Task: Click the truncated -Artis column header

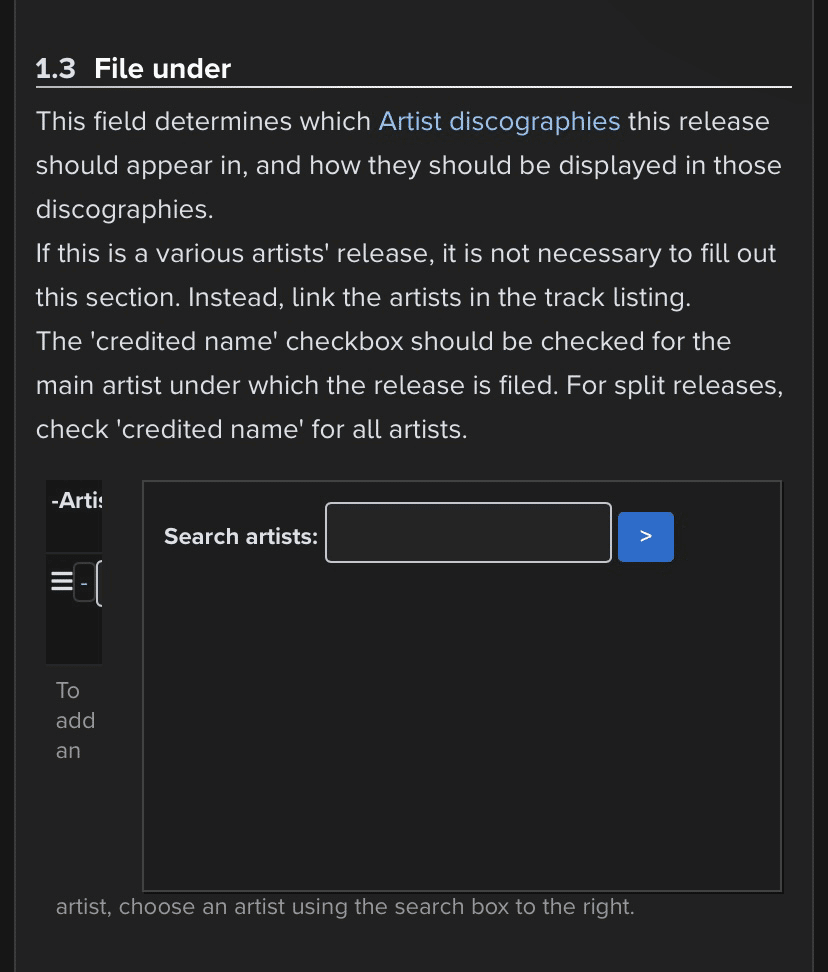Action: pyautogui.click(x=76, y=501)
